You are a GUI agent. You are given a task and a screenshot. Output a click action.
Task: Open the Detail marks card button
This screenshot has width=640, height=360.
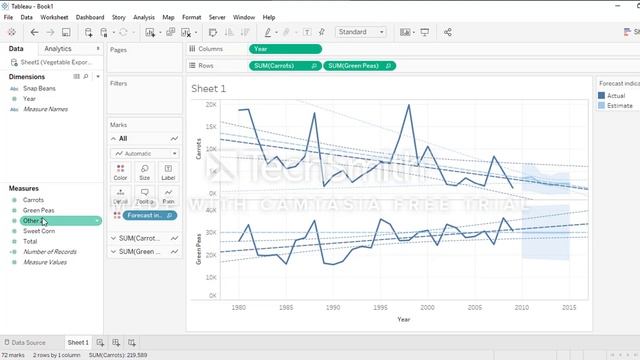click(120, 196)
